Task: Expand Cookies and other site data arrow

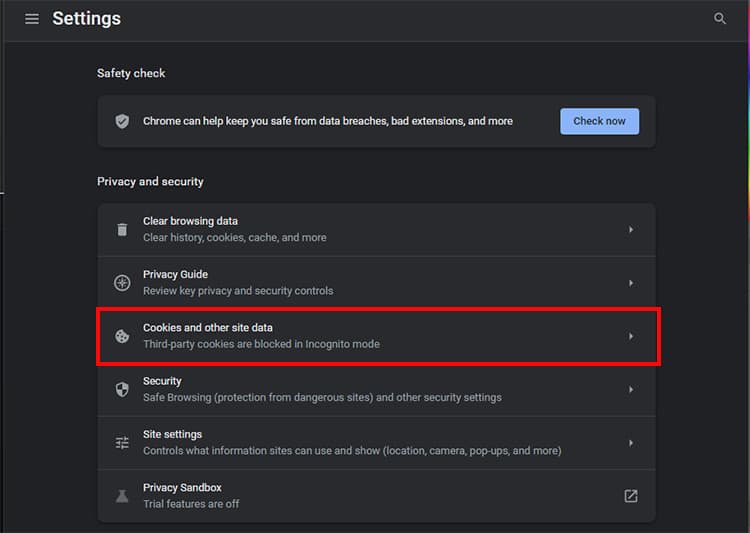Action: [x=631, y=336]
